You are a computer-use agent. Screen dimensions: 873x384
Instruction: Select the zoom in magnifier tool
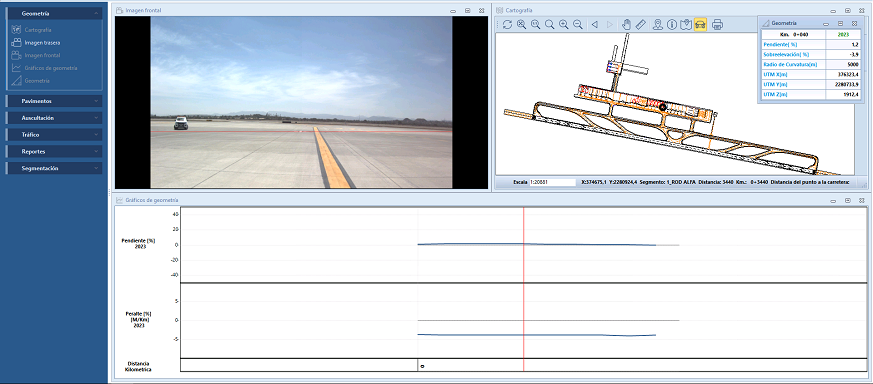click(563, 24)
